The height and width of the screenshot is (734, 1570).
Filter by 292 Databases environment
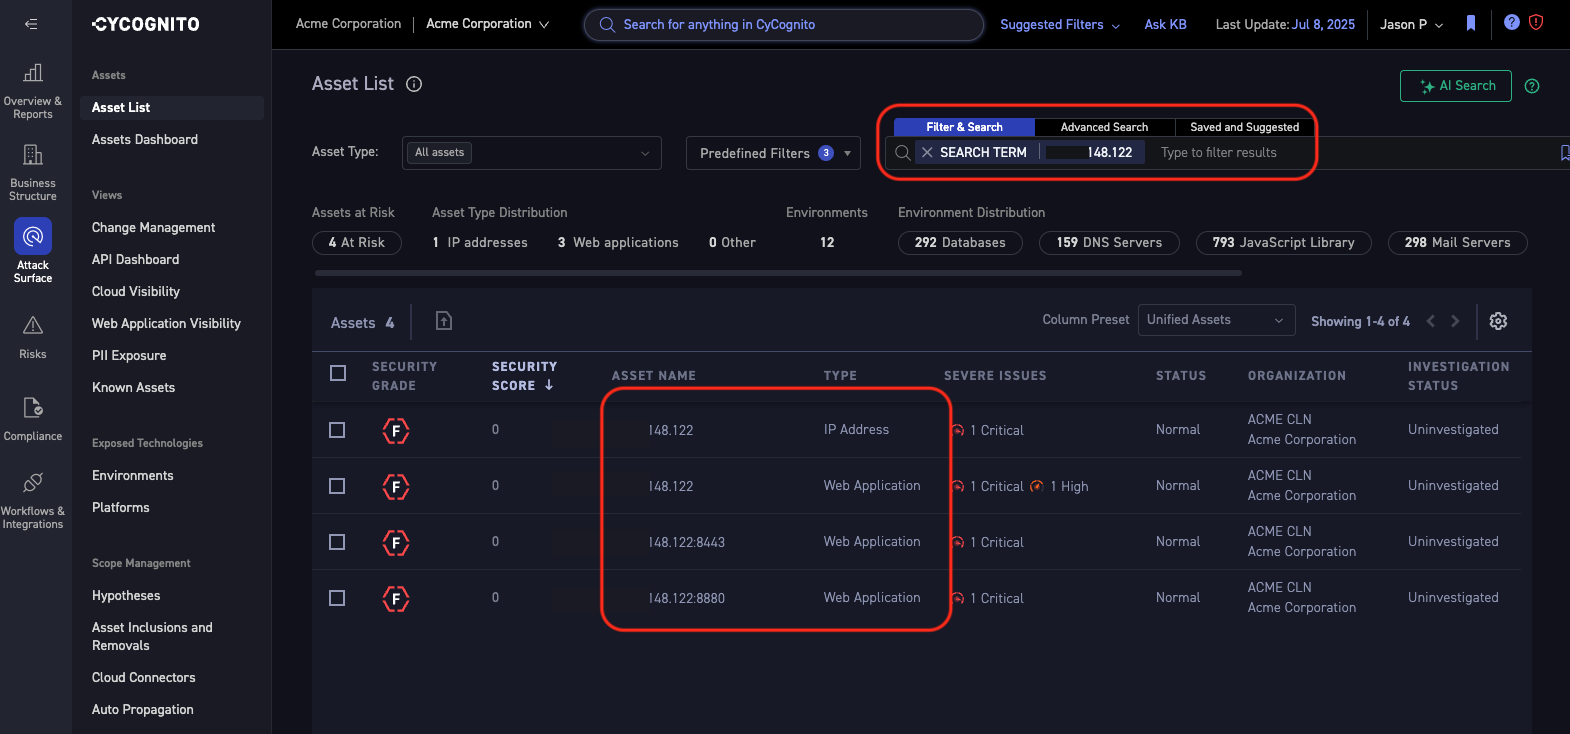click(960, 243)
